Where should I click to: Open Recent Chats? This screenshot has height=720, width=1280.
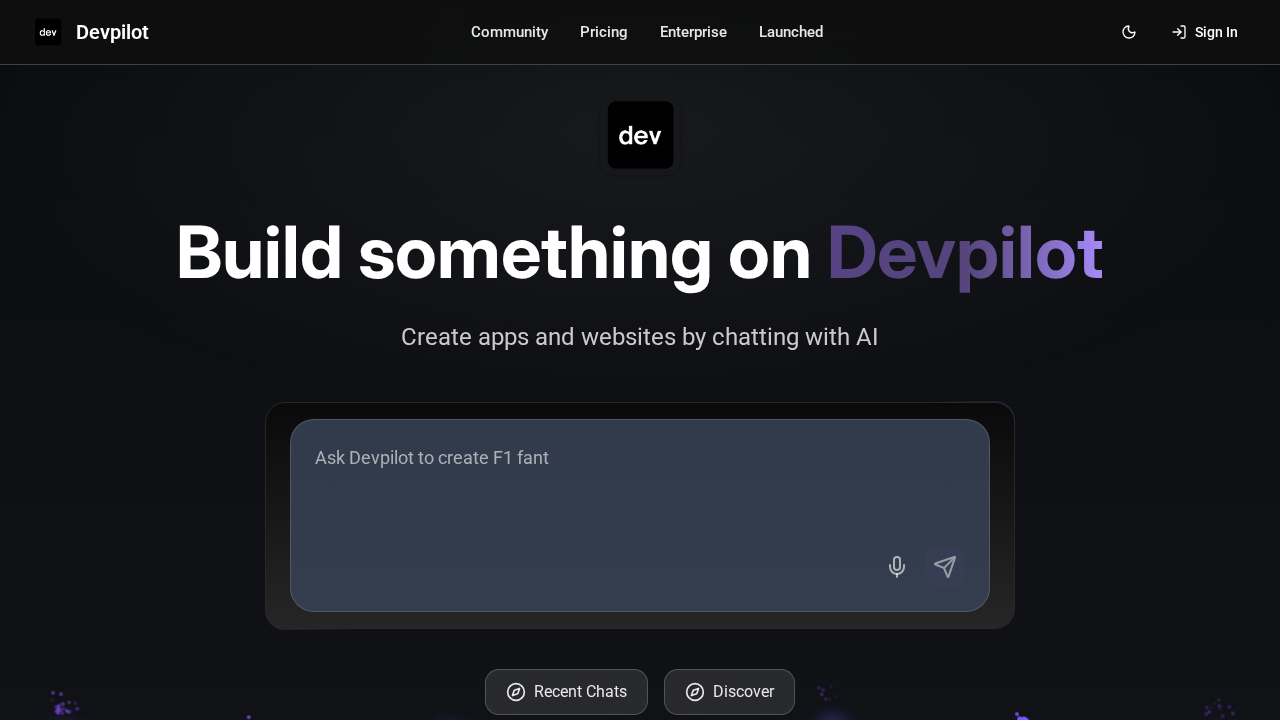tap(566, 691)
